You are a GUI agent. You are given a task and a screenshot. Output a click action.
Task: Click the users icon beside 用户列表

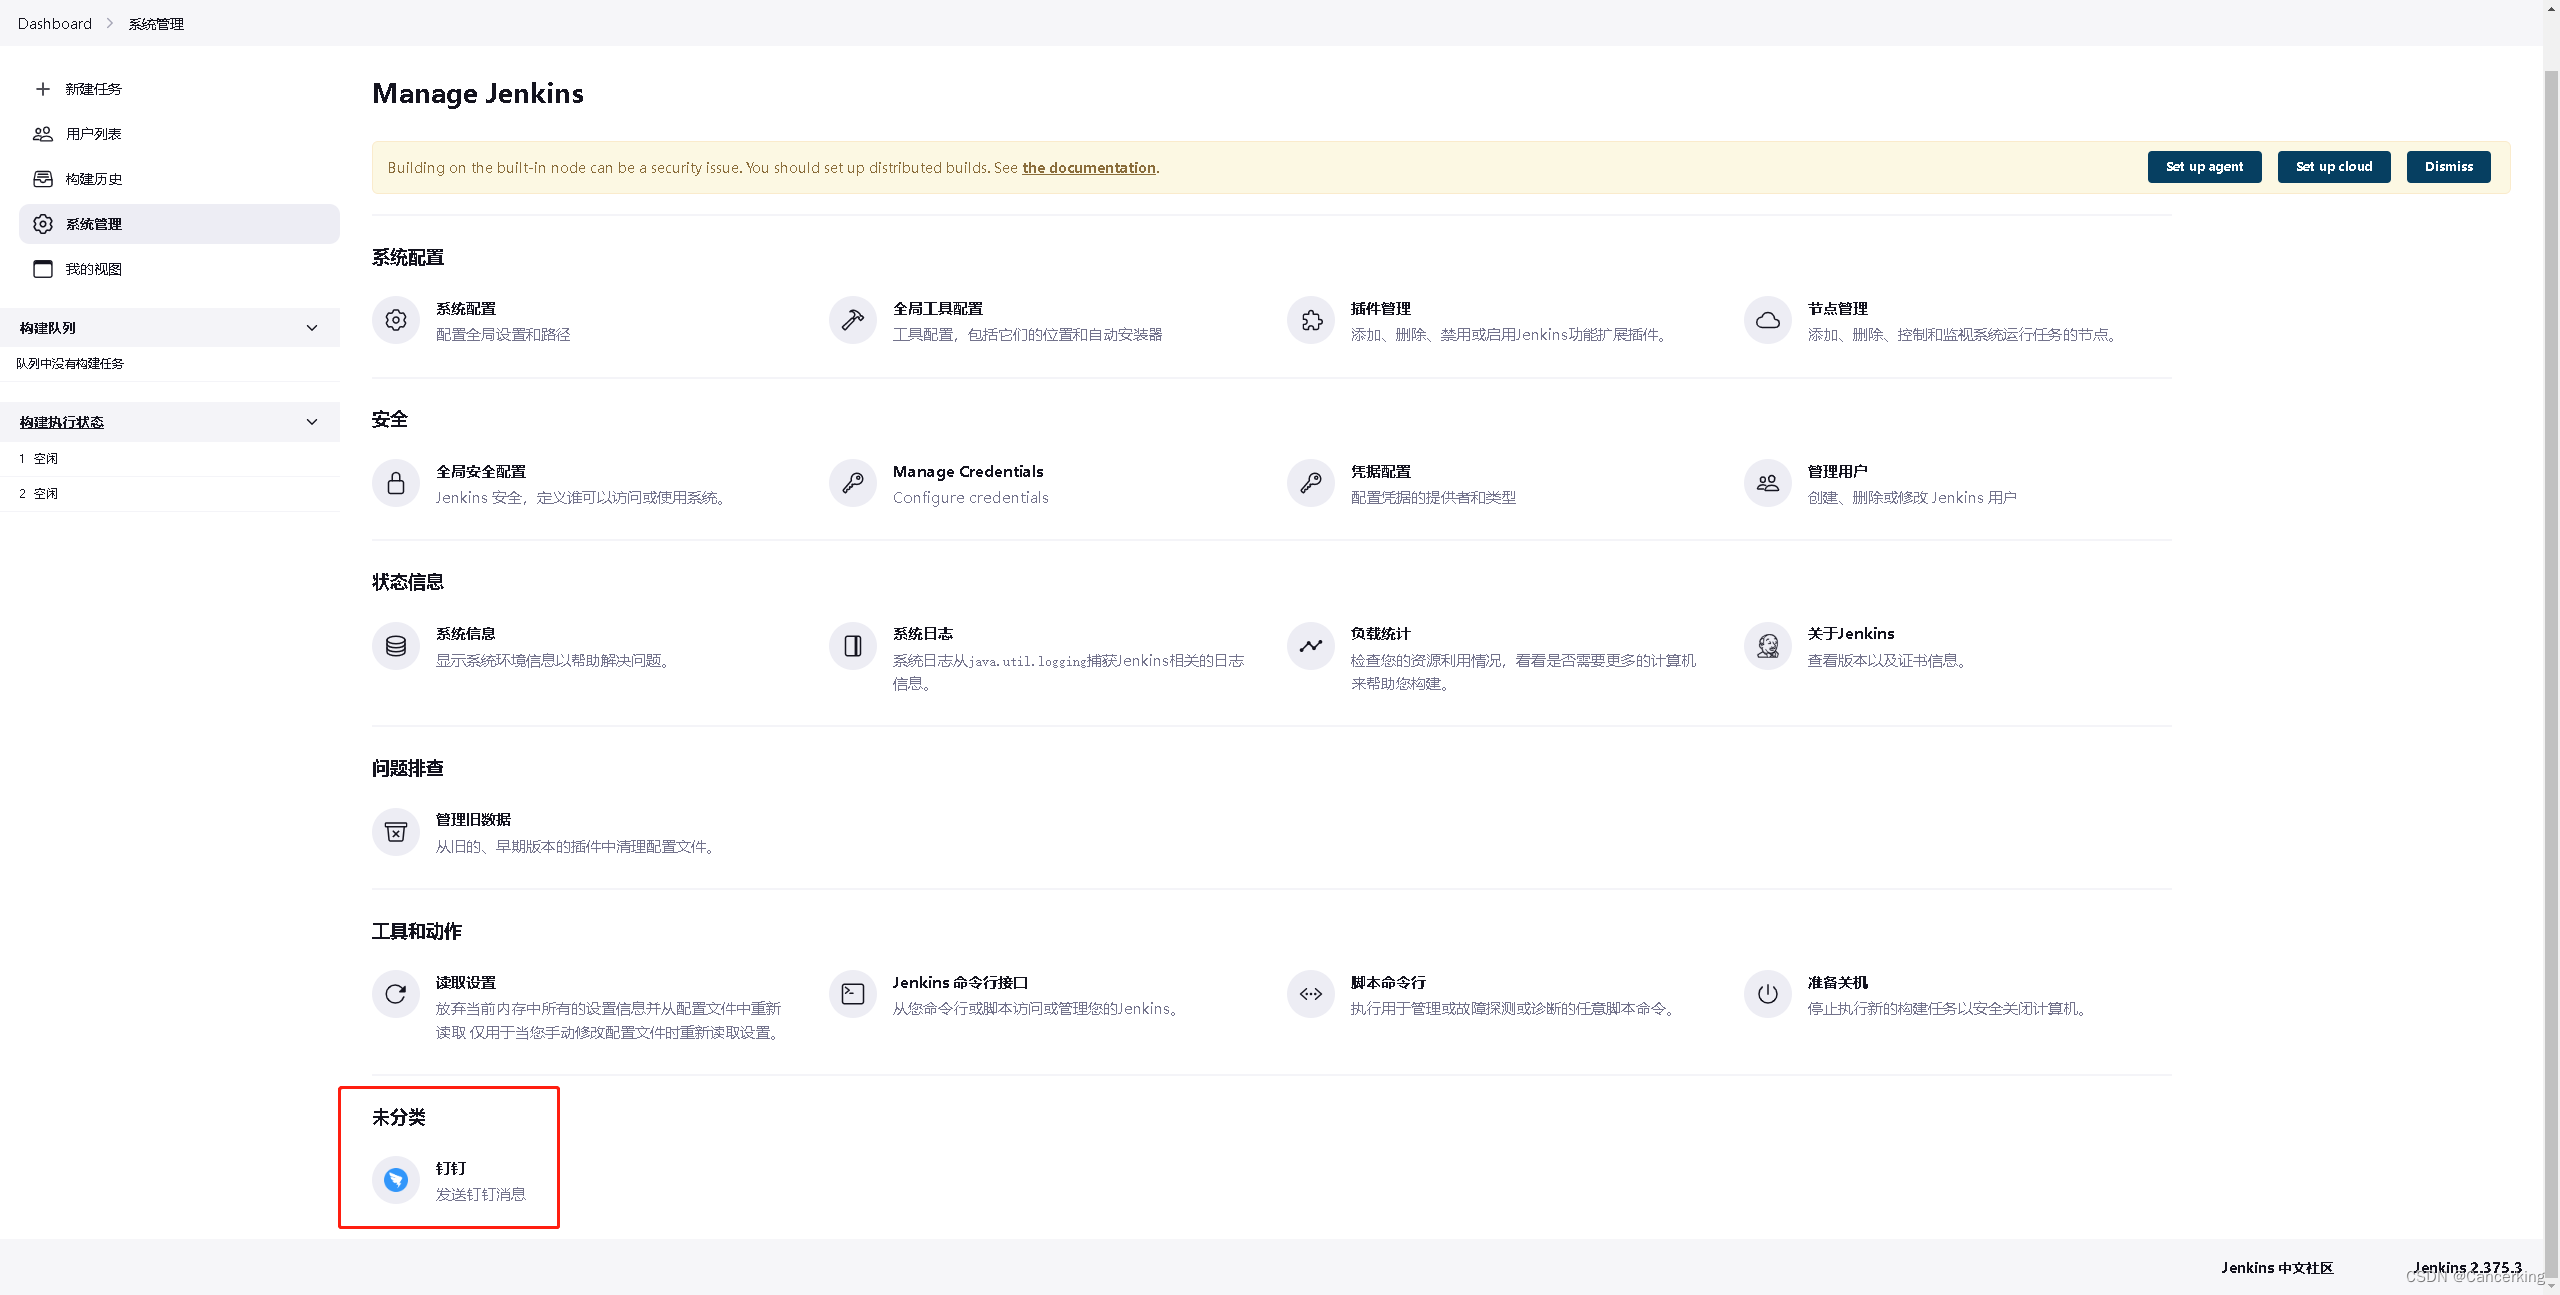43,134
